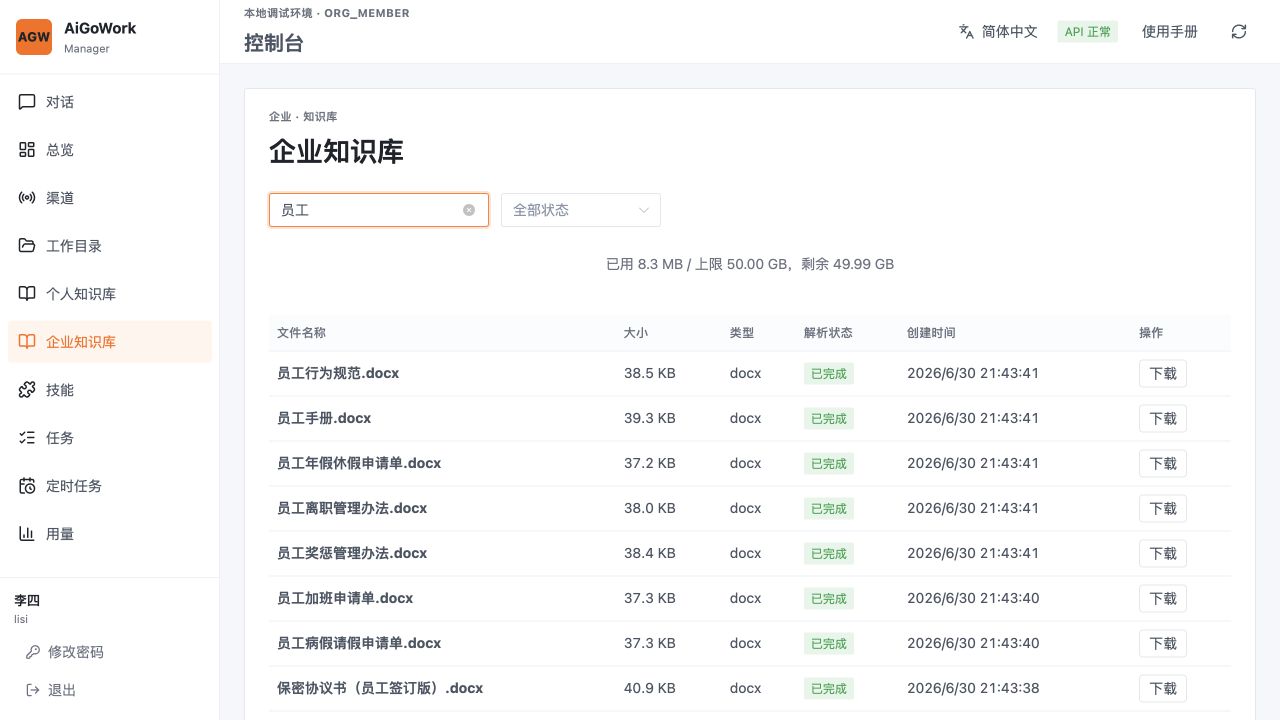Viewport: 1280px width, 720px height.
Task: Click the open-book icon beside 企业知识库
Action: pyautogui.click(x=27, y=342)
